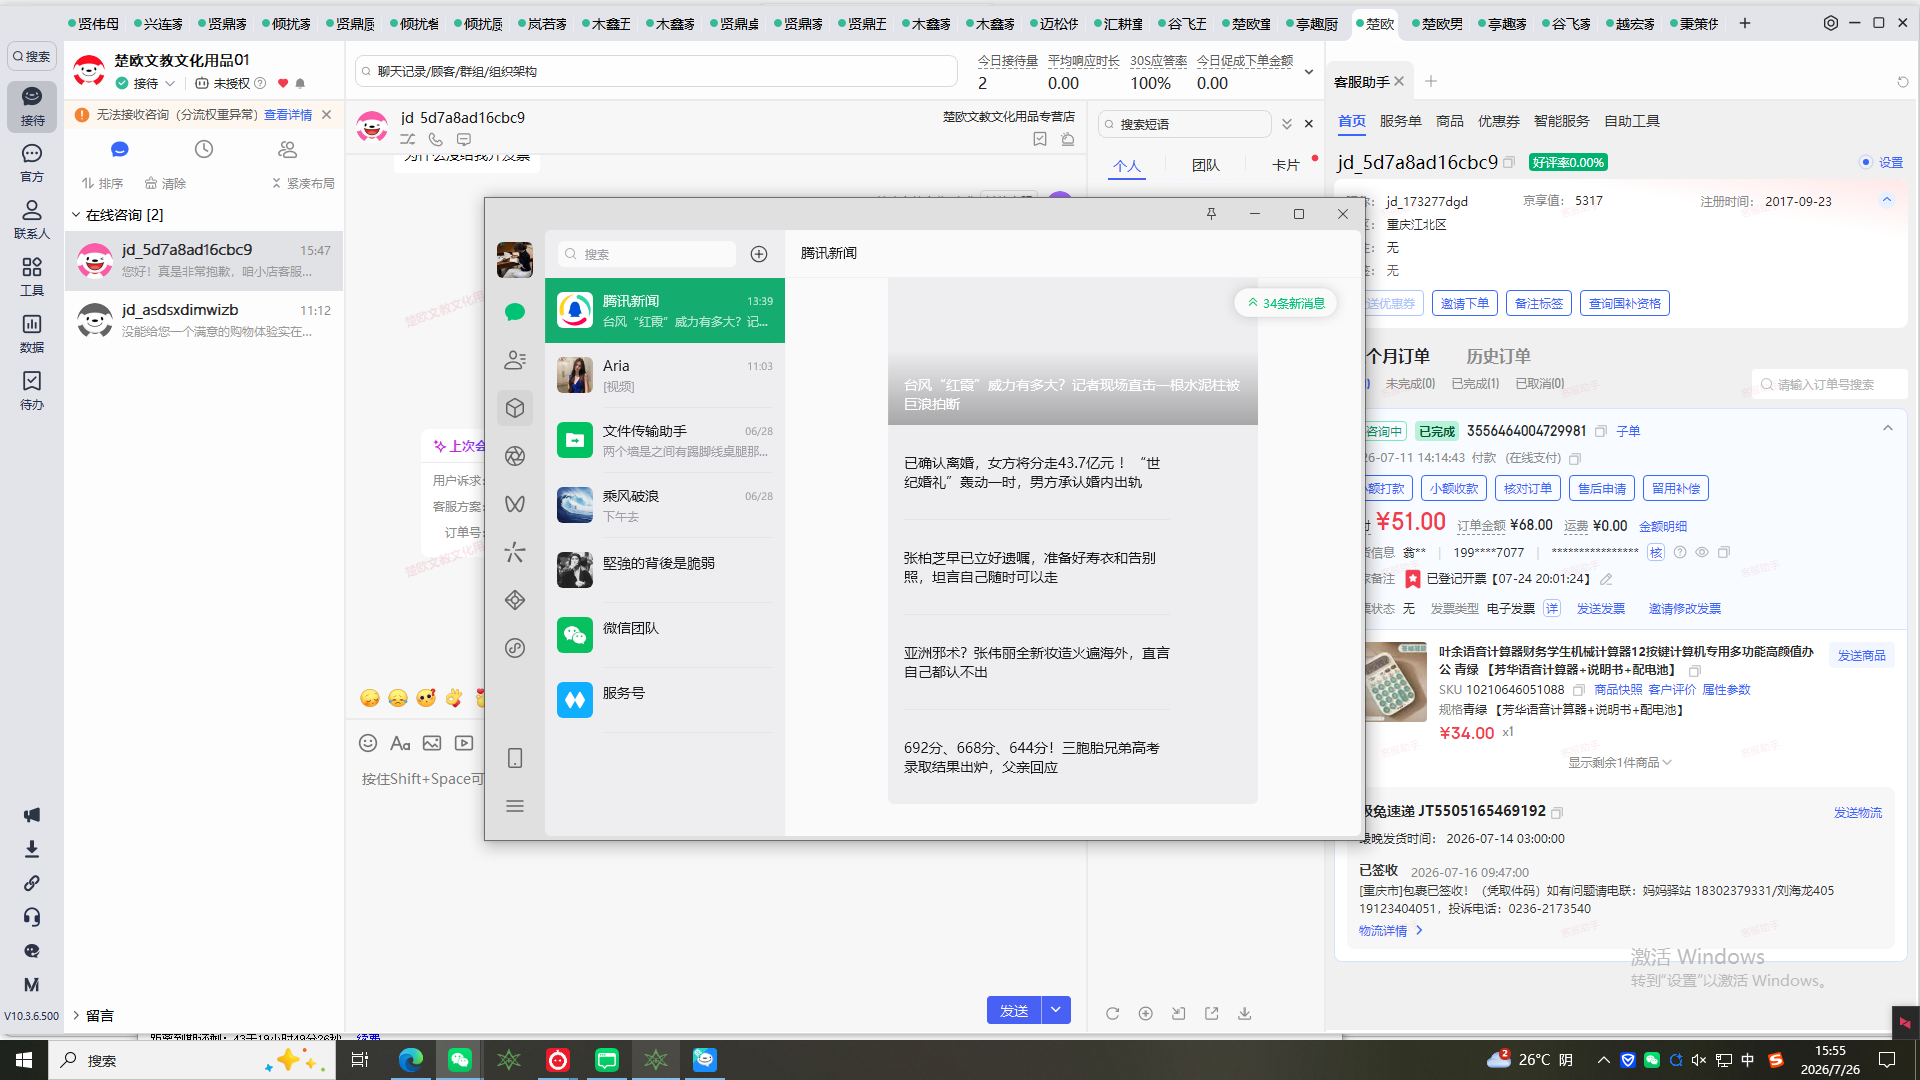Click the phone call icon under customer name
Image resolution: width=1920 pixels, height=1080 pixels.
(x=435, y=140)
